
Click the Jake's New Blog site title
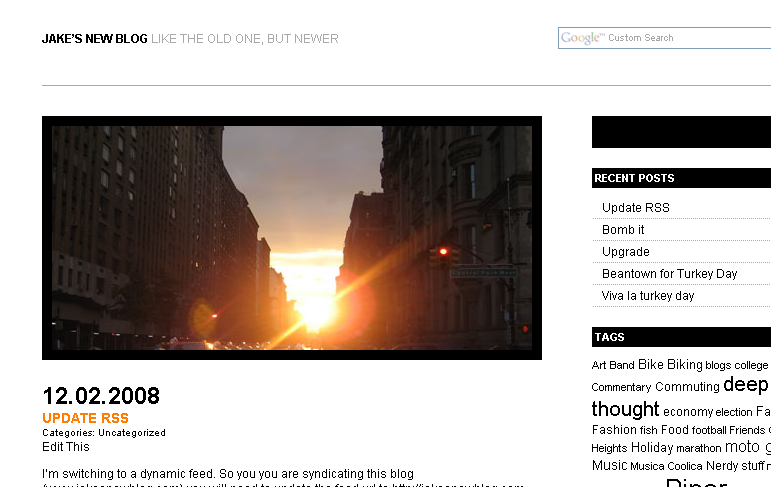click(94, 39)
